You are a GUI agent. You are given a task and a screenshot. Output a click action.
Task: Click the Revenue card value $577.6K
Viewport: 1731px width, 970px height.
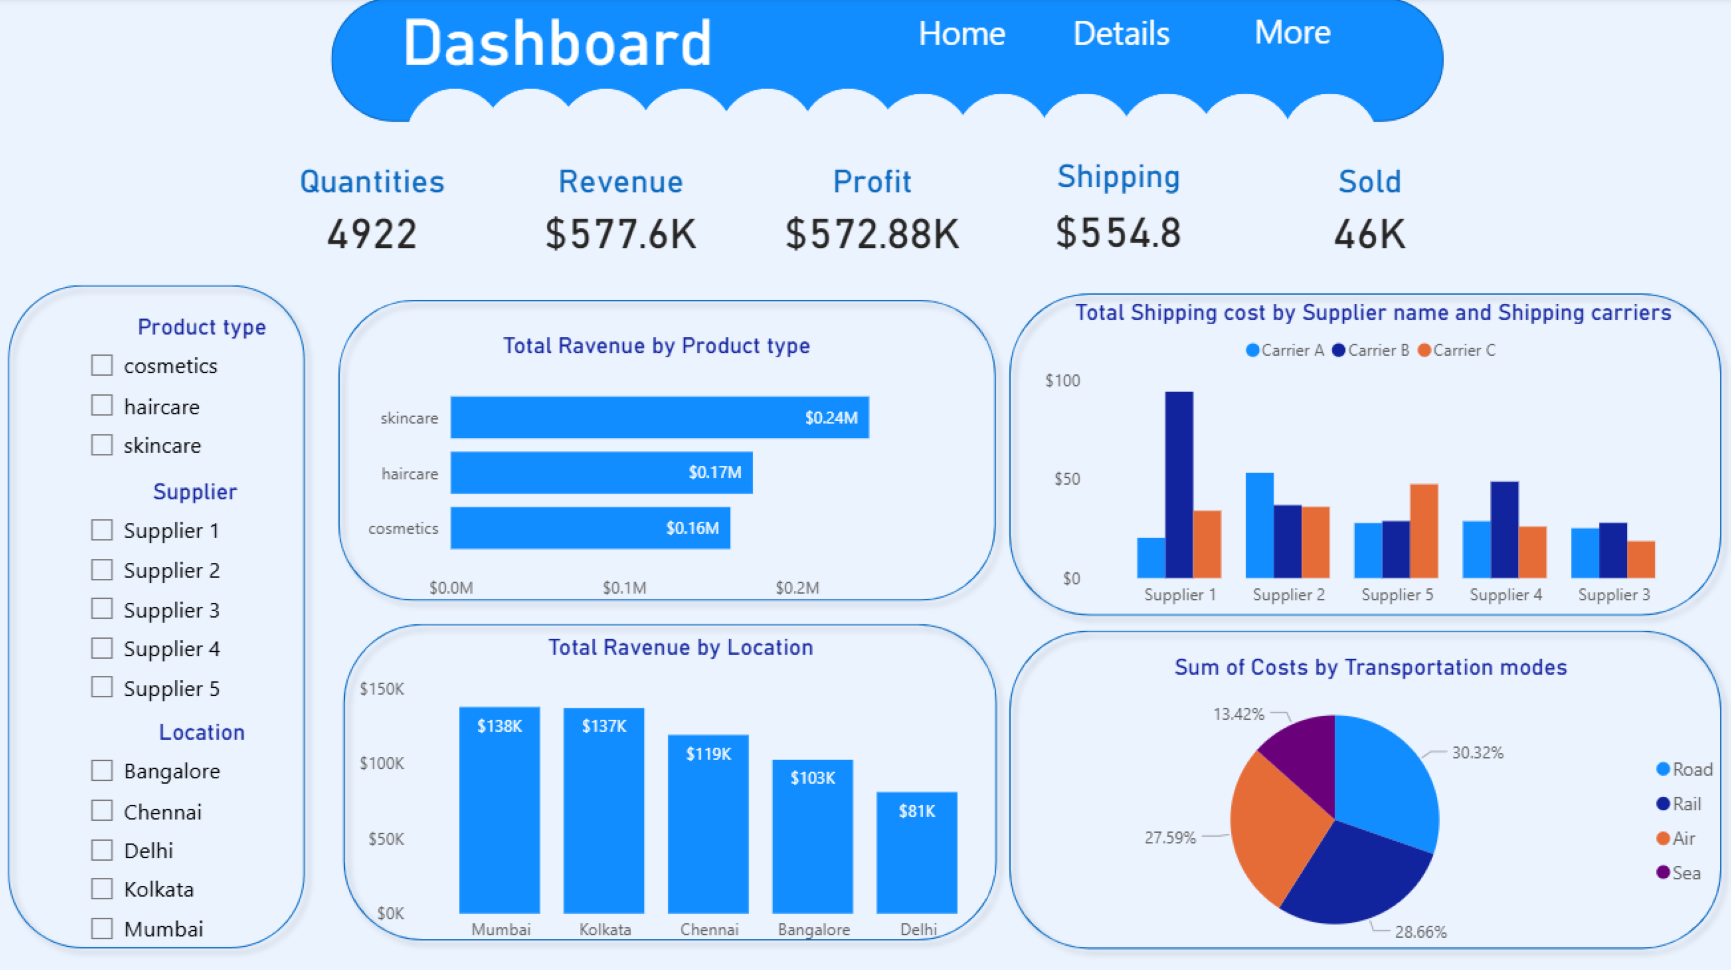coord(620,234)
